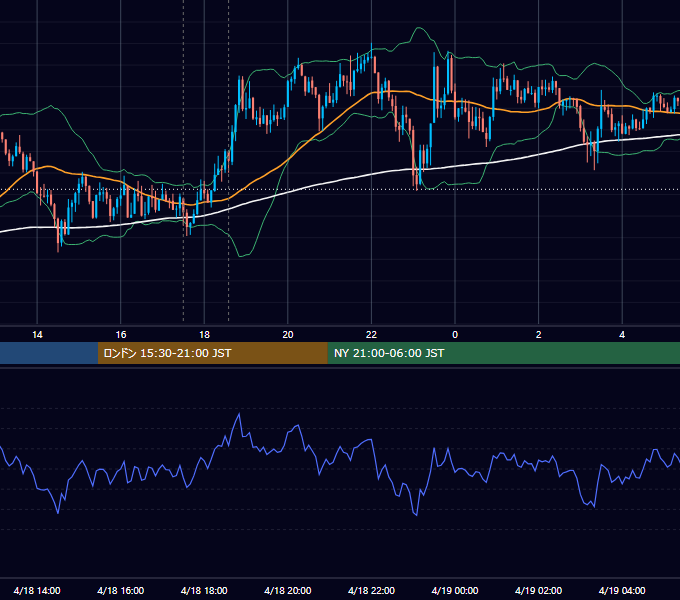680x600 pixels.
Task: Click the 4/18 18:00 date label
Action: pyautogui.click(x=204, y=590)
